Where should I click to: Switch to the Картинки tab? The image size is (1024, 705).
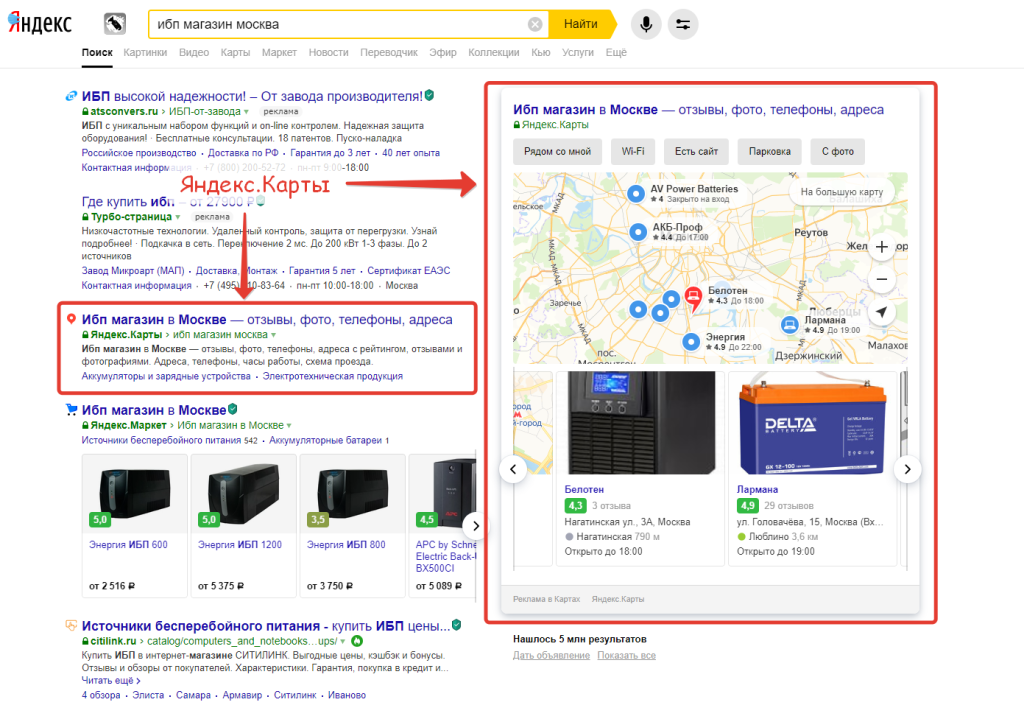[x=145, y=52]
